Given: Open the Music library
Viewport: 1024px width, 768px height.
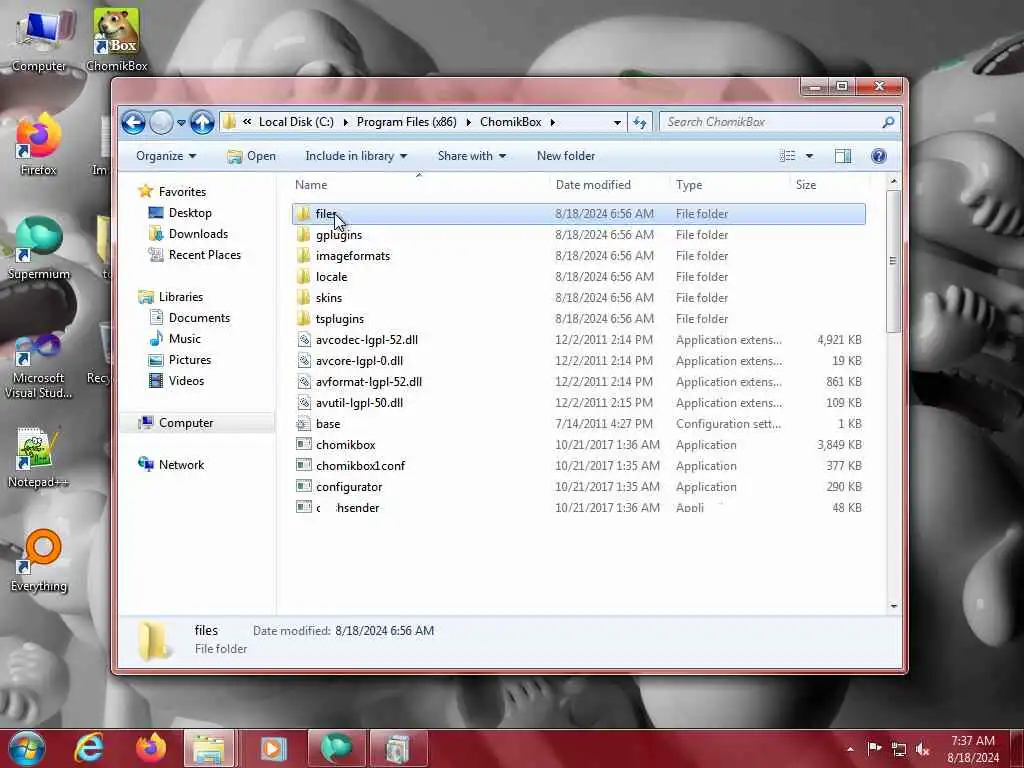Looking at the screenshot, I should pyautogui.click(x=175, y=338).
